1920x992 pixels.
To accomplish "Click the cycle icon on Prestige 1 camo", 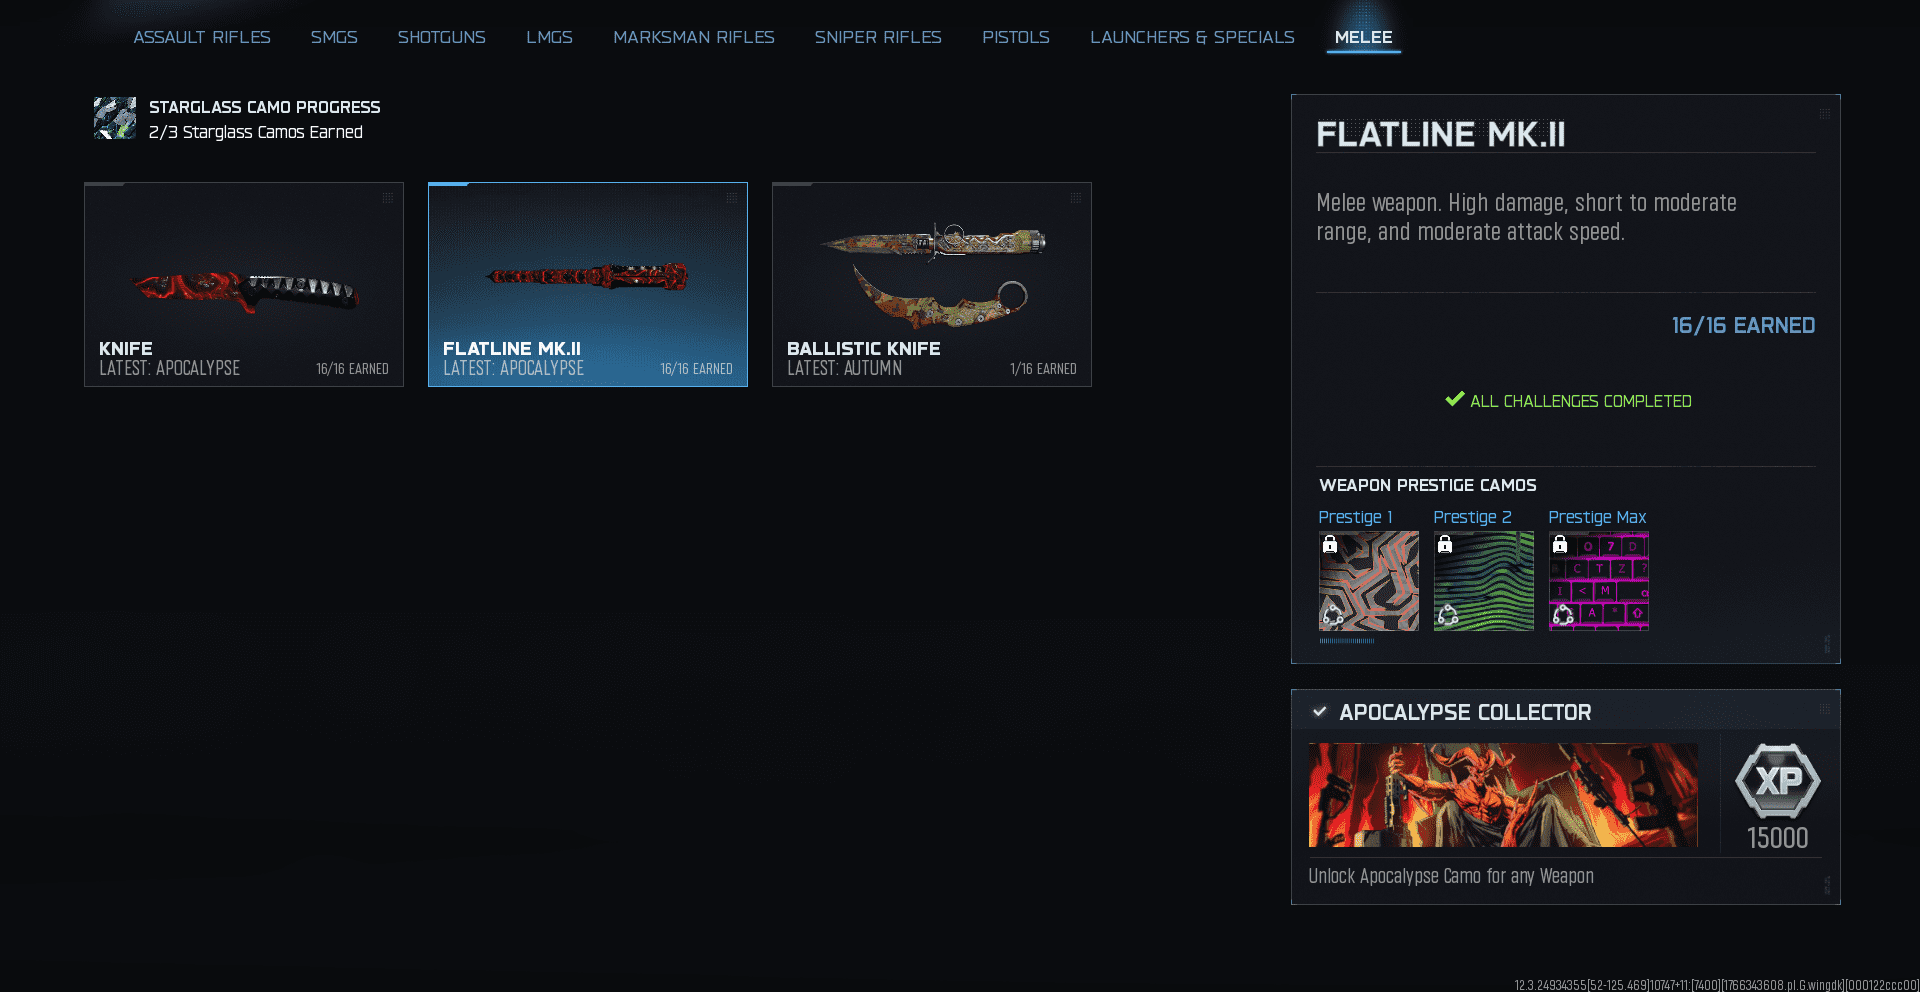I will pyautogui.click(x=1333, y=615).
